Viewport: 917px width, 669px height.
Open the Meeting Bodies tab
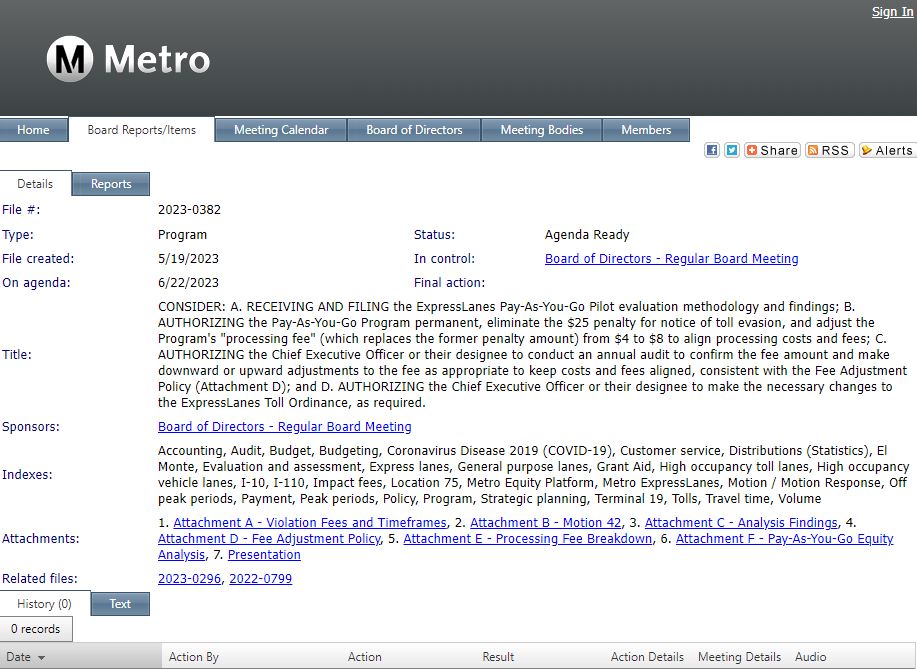click(x=542, y=130)
